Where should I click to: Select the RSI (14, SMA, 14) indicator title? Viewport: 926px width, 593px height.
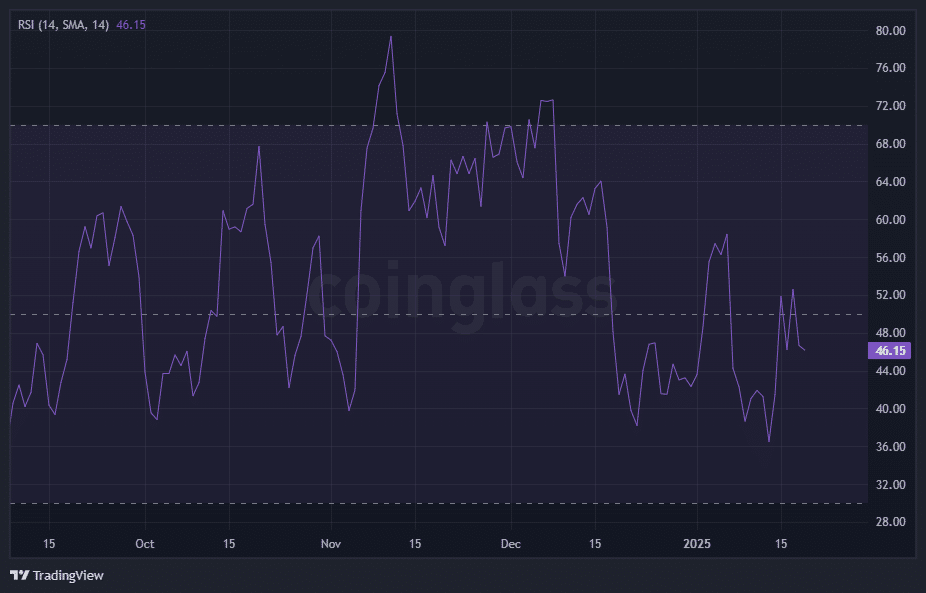point(64,24)
